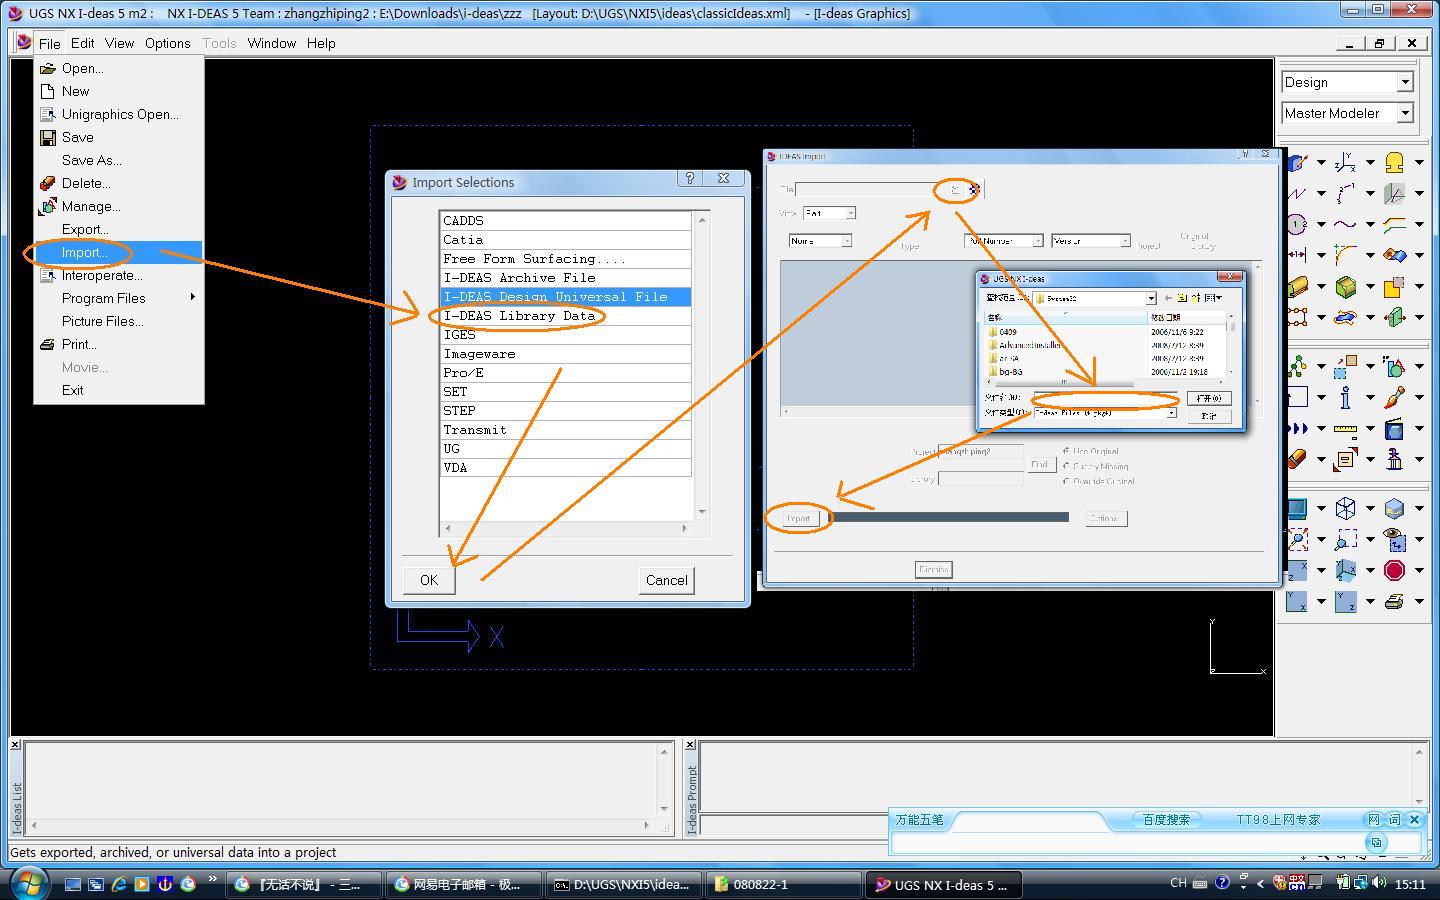The image size is (1440, 900).
Task: Click Cancel in Import Selections dialog
Action: (x=667, y=580)
